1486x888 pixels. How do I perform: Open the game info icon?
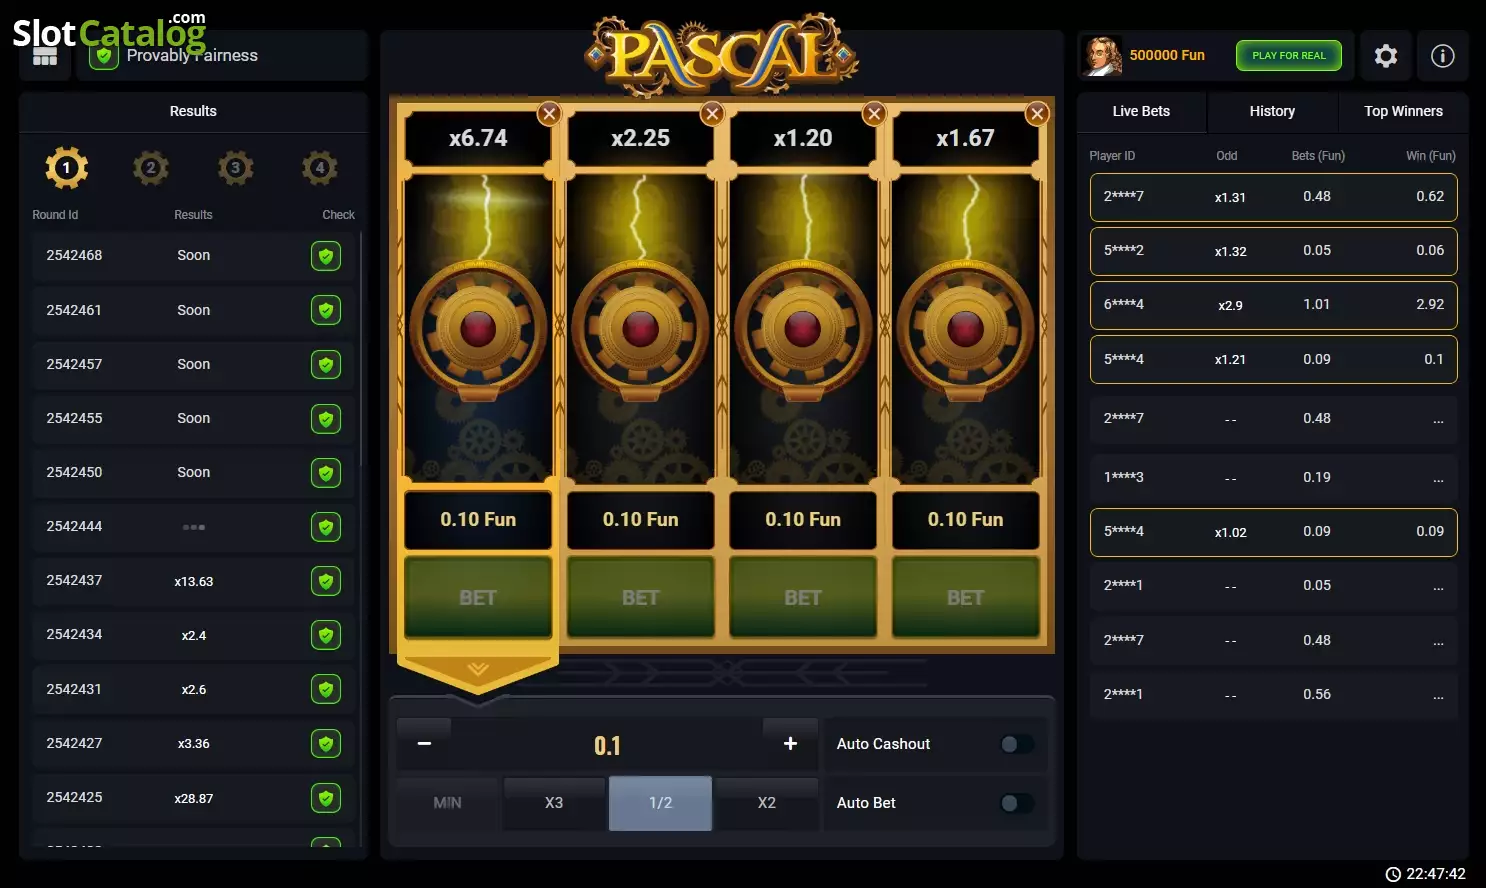tap(1442, 56)
